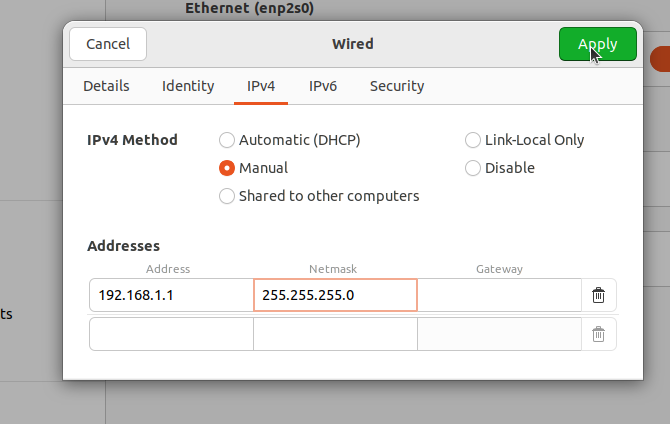Open the Identity tab
This screenshot has height=424, width=670.
188,86
